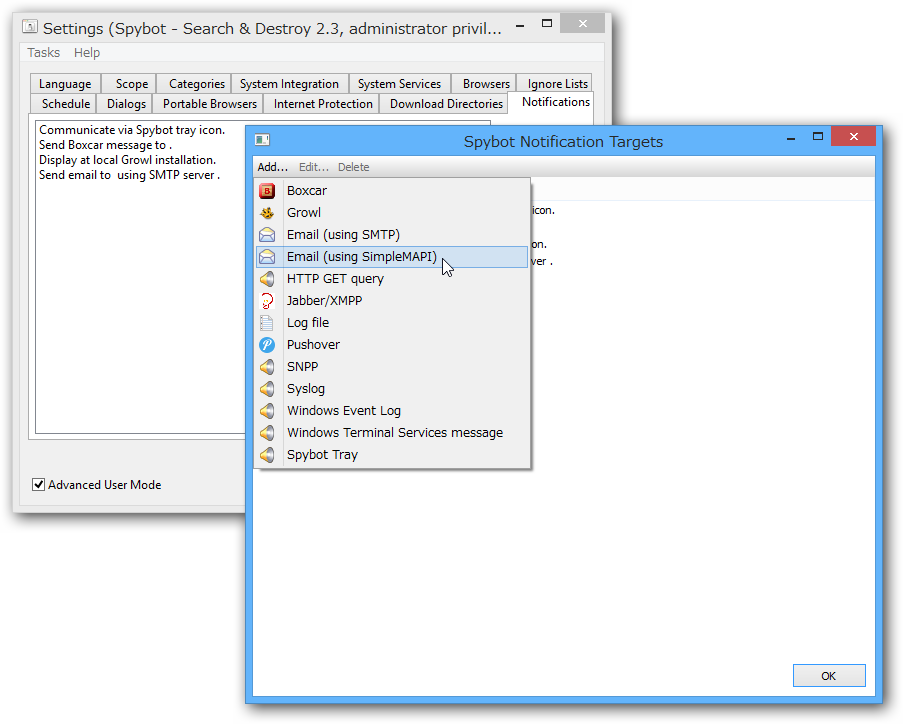Select Windows Terminal Services message entry

(x=392, y=433)
